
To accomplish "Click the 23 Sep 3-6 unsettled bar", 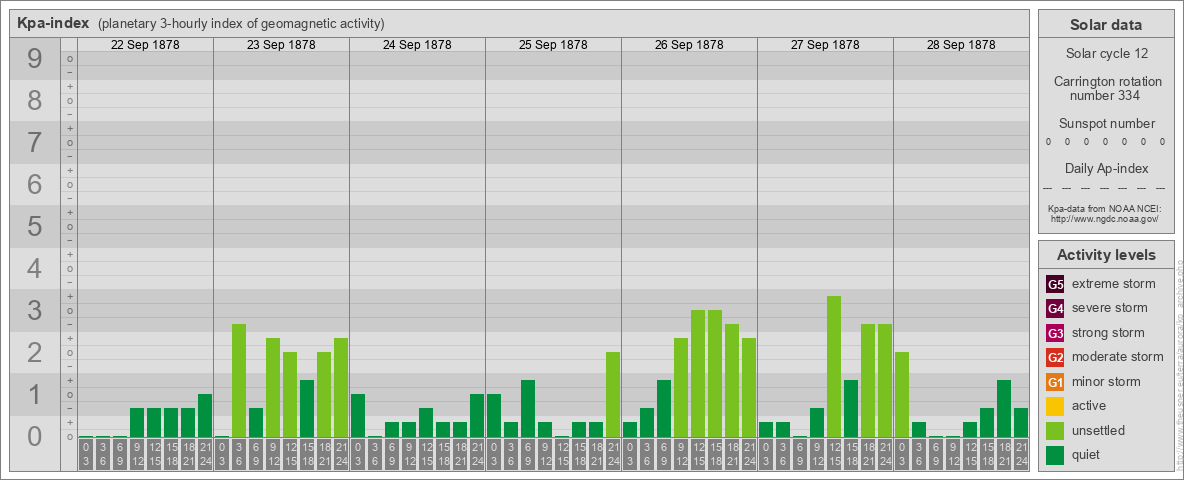I will click(239, 381).
